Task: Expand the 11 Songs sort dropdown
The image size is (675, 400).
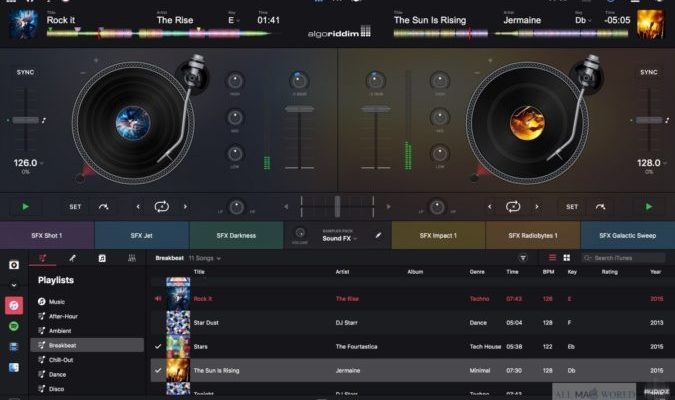Action: 205,258
